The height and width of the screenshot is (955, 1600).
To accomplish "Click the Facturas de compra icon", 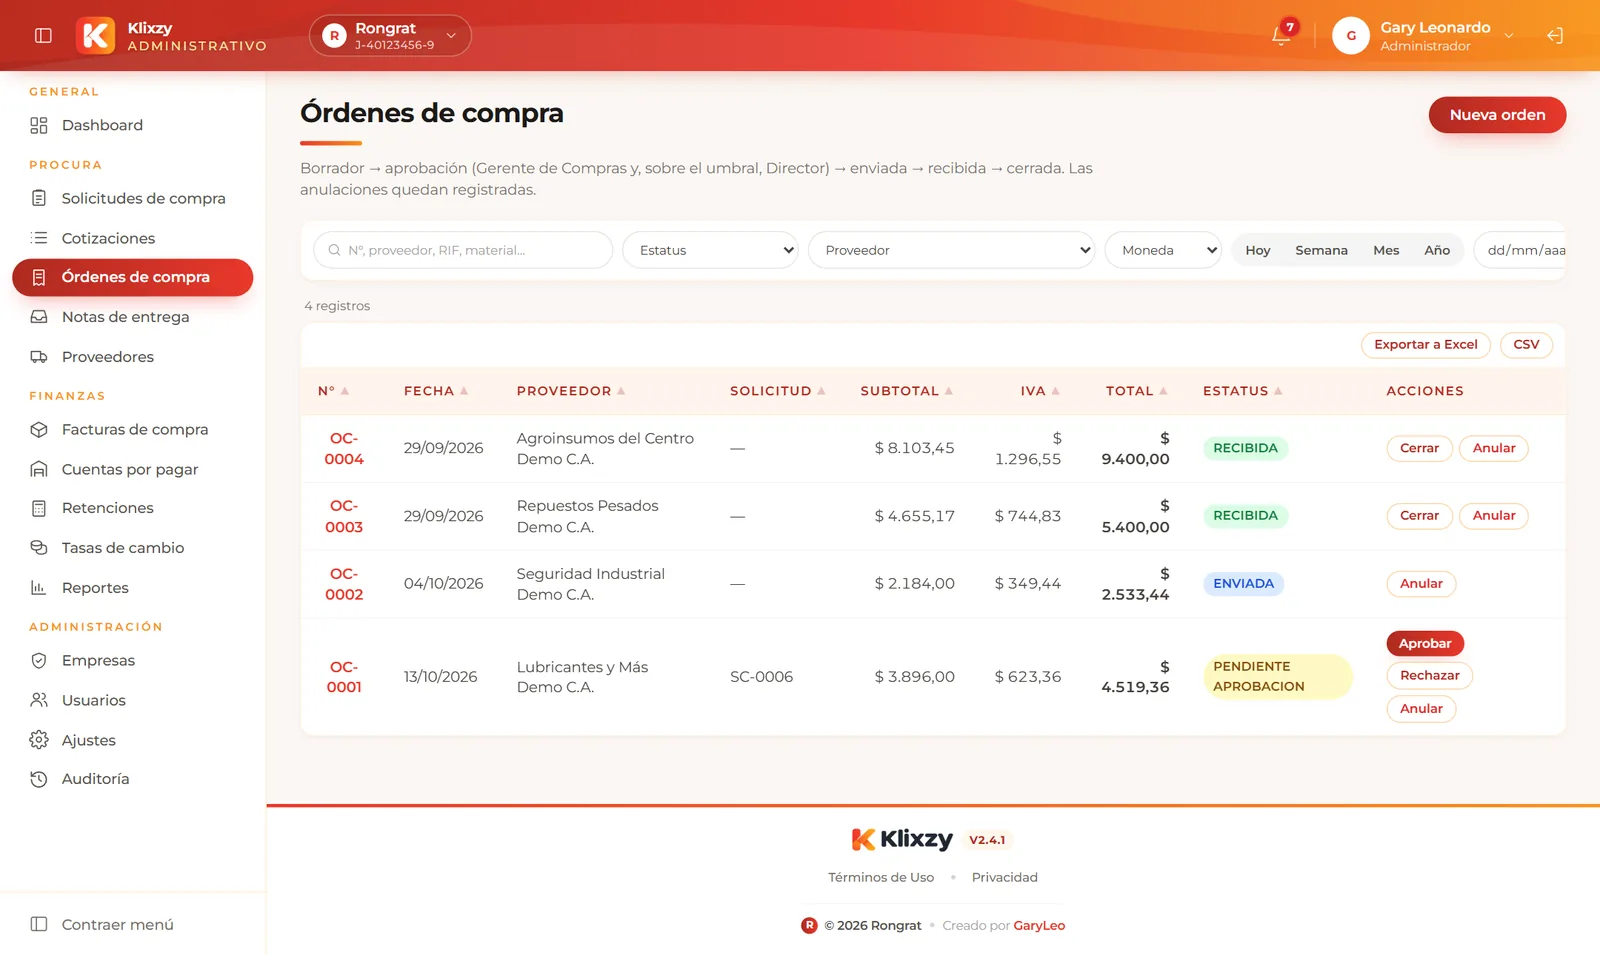I will click(x=39, y=429).
